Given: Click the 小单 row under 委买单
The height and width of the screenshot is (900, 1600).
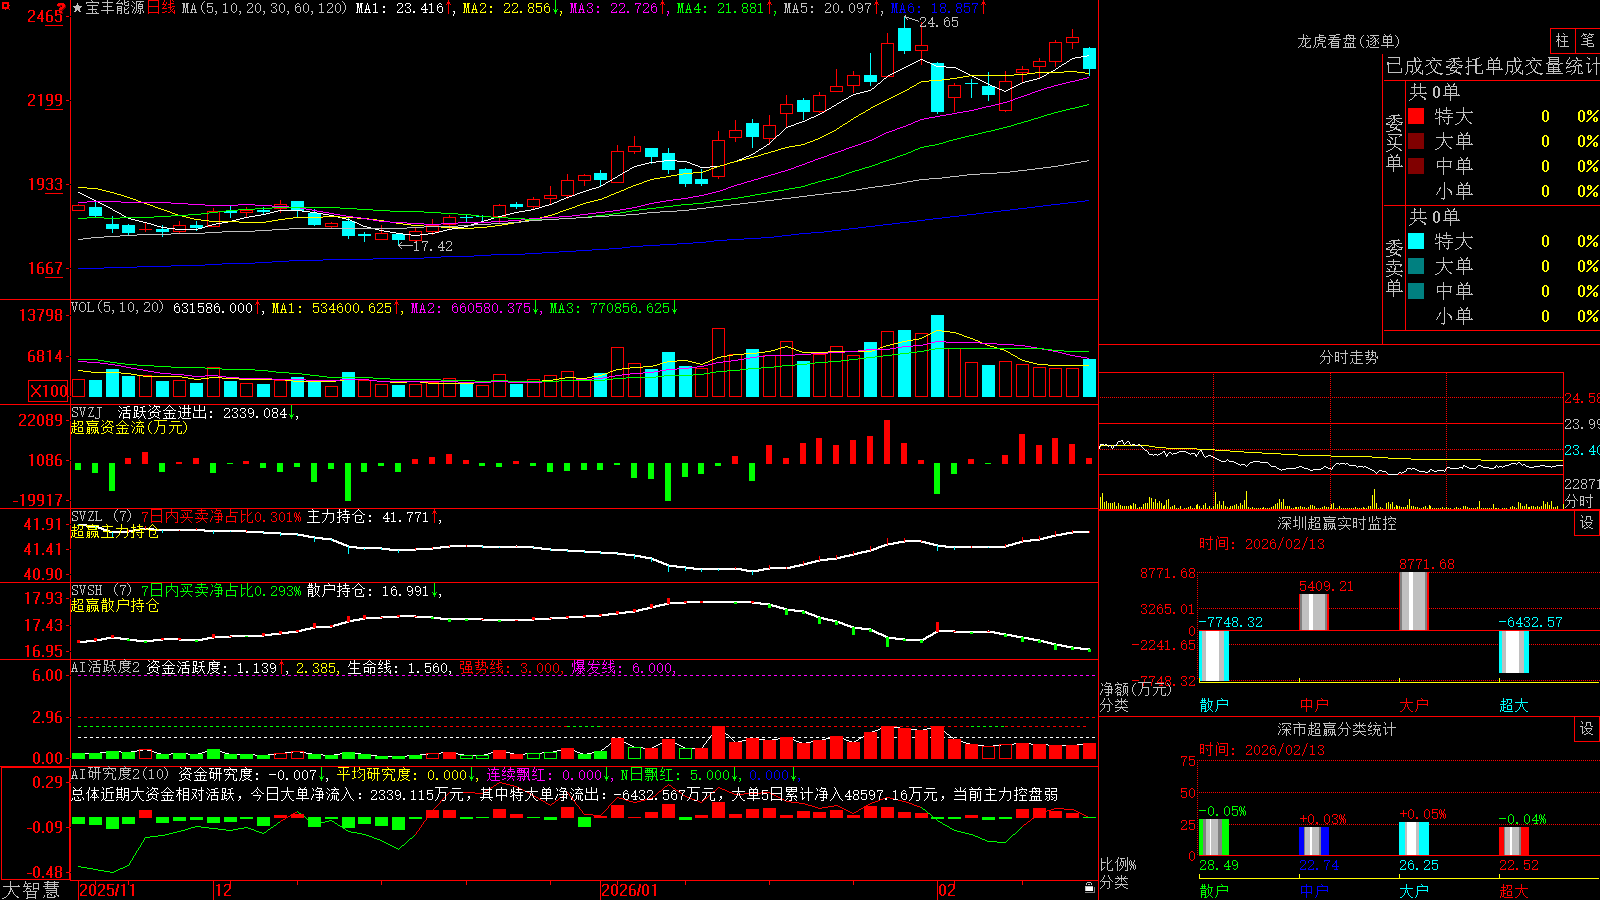Looking at the screenshot, I should point(1503,191).
